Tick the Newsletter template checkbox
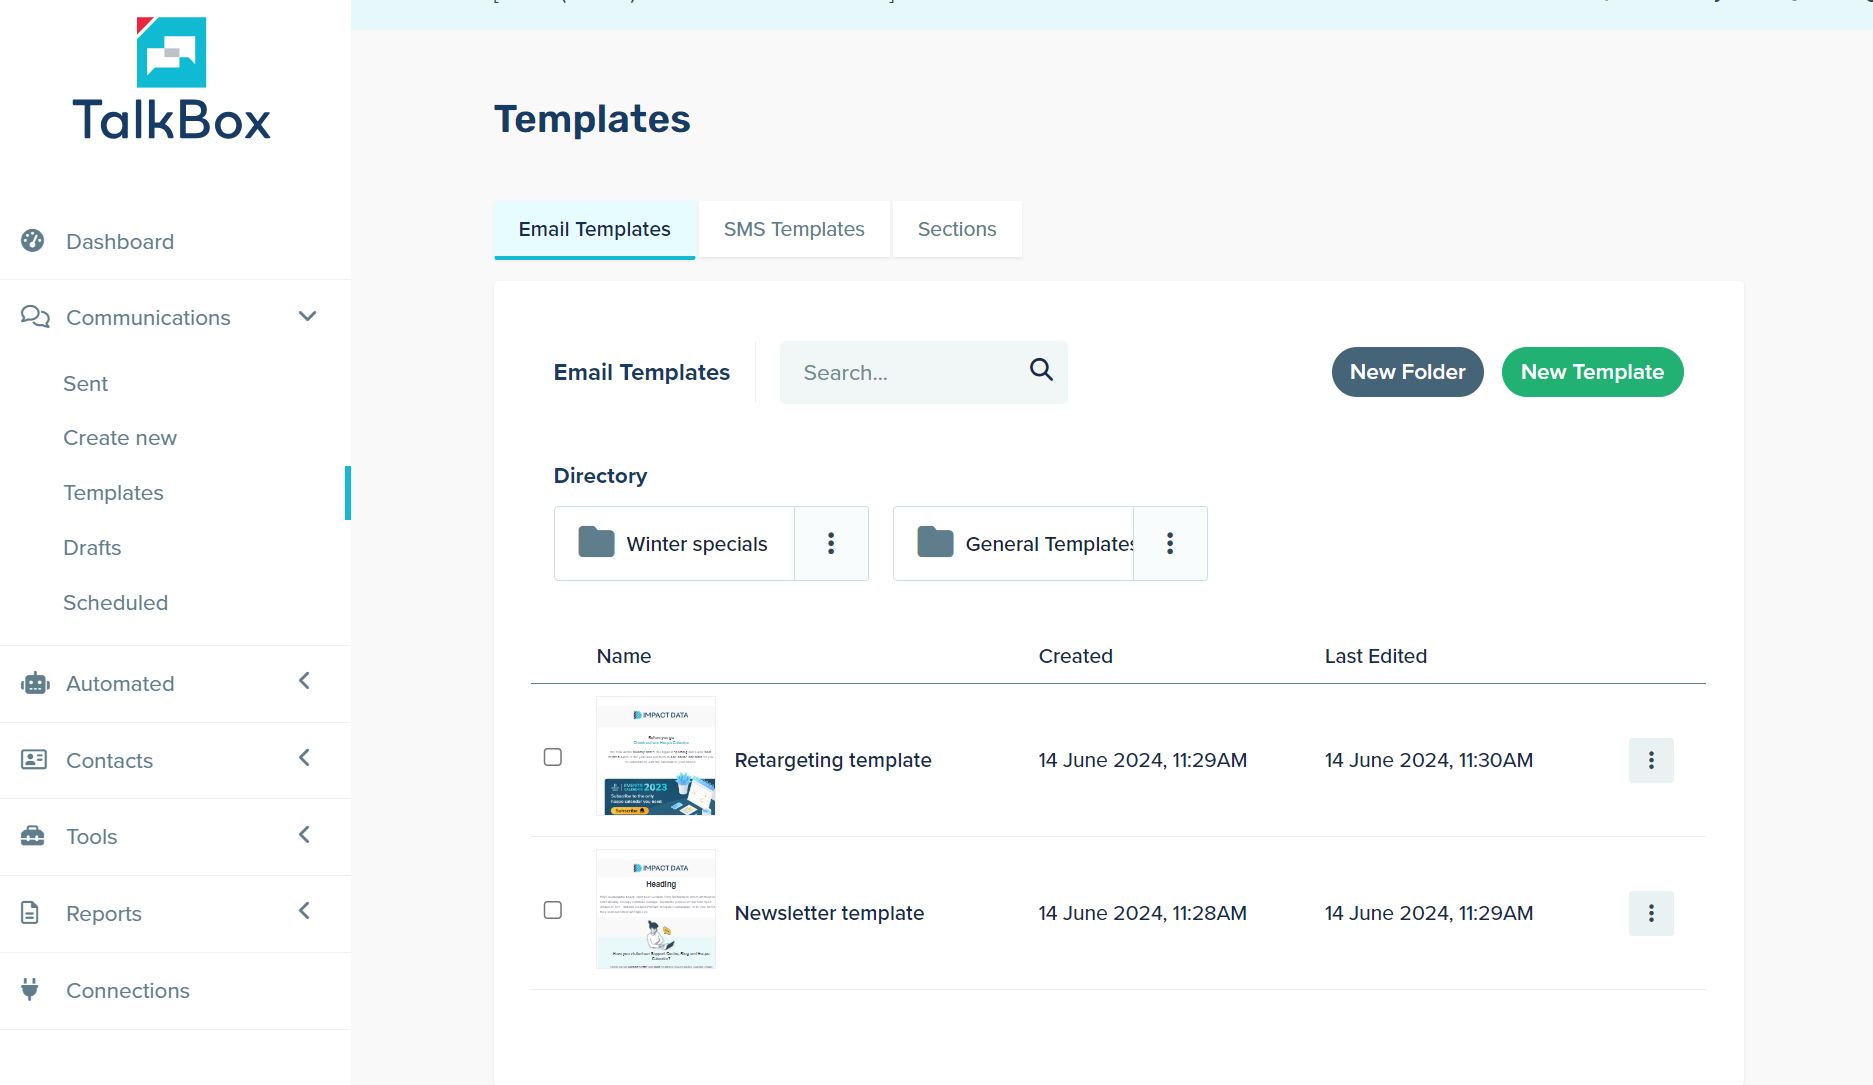The height and width of the screenshot is (1085, 1873). pos(554,910)
